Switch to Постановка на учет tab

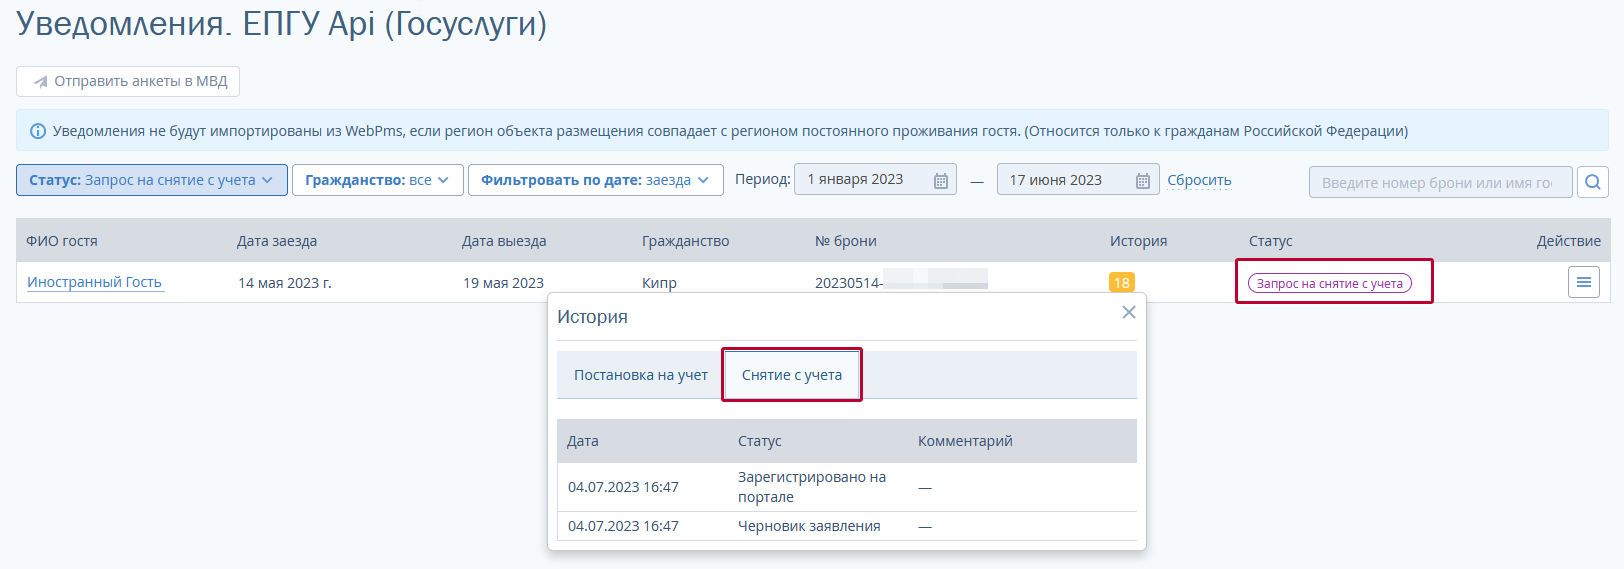pos(640,375)
